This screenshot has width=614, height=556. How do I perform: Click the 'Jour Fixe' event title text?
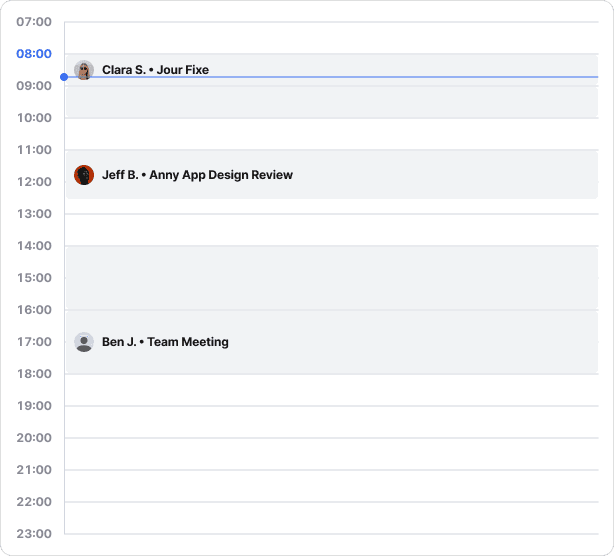pyautogui.click(x=182, y=70)
